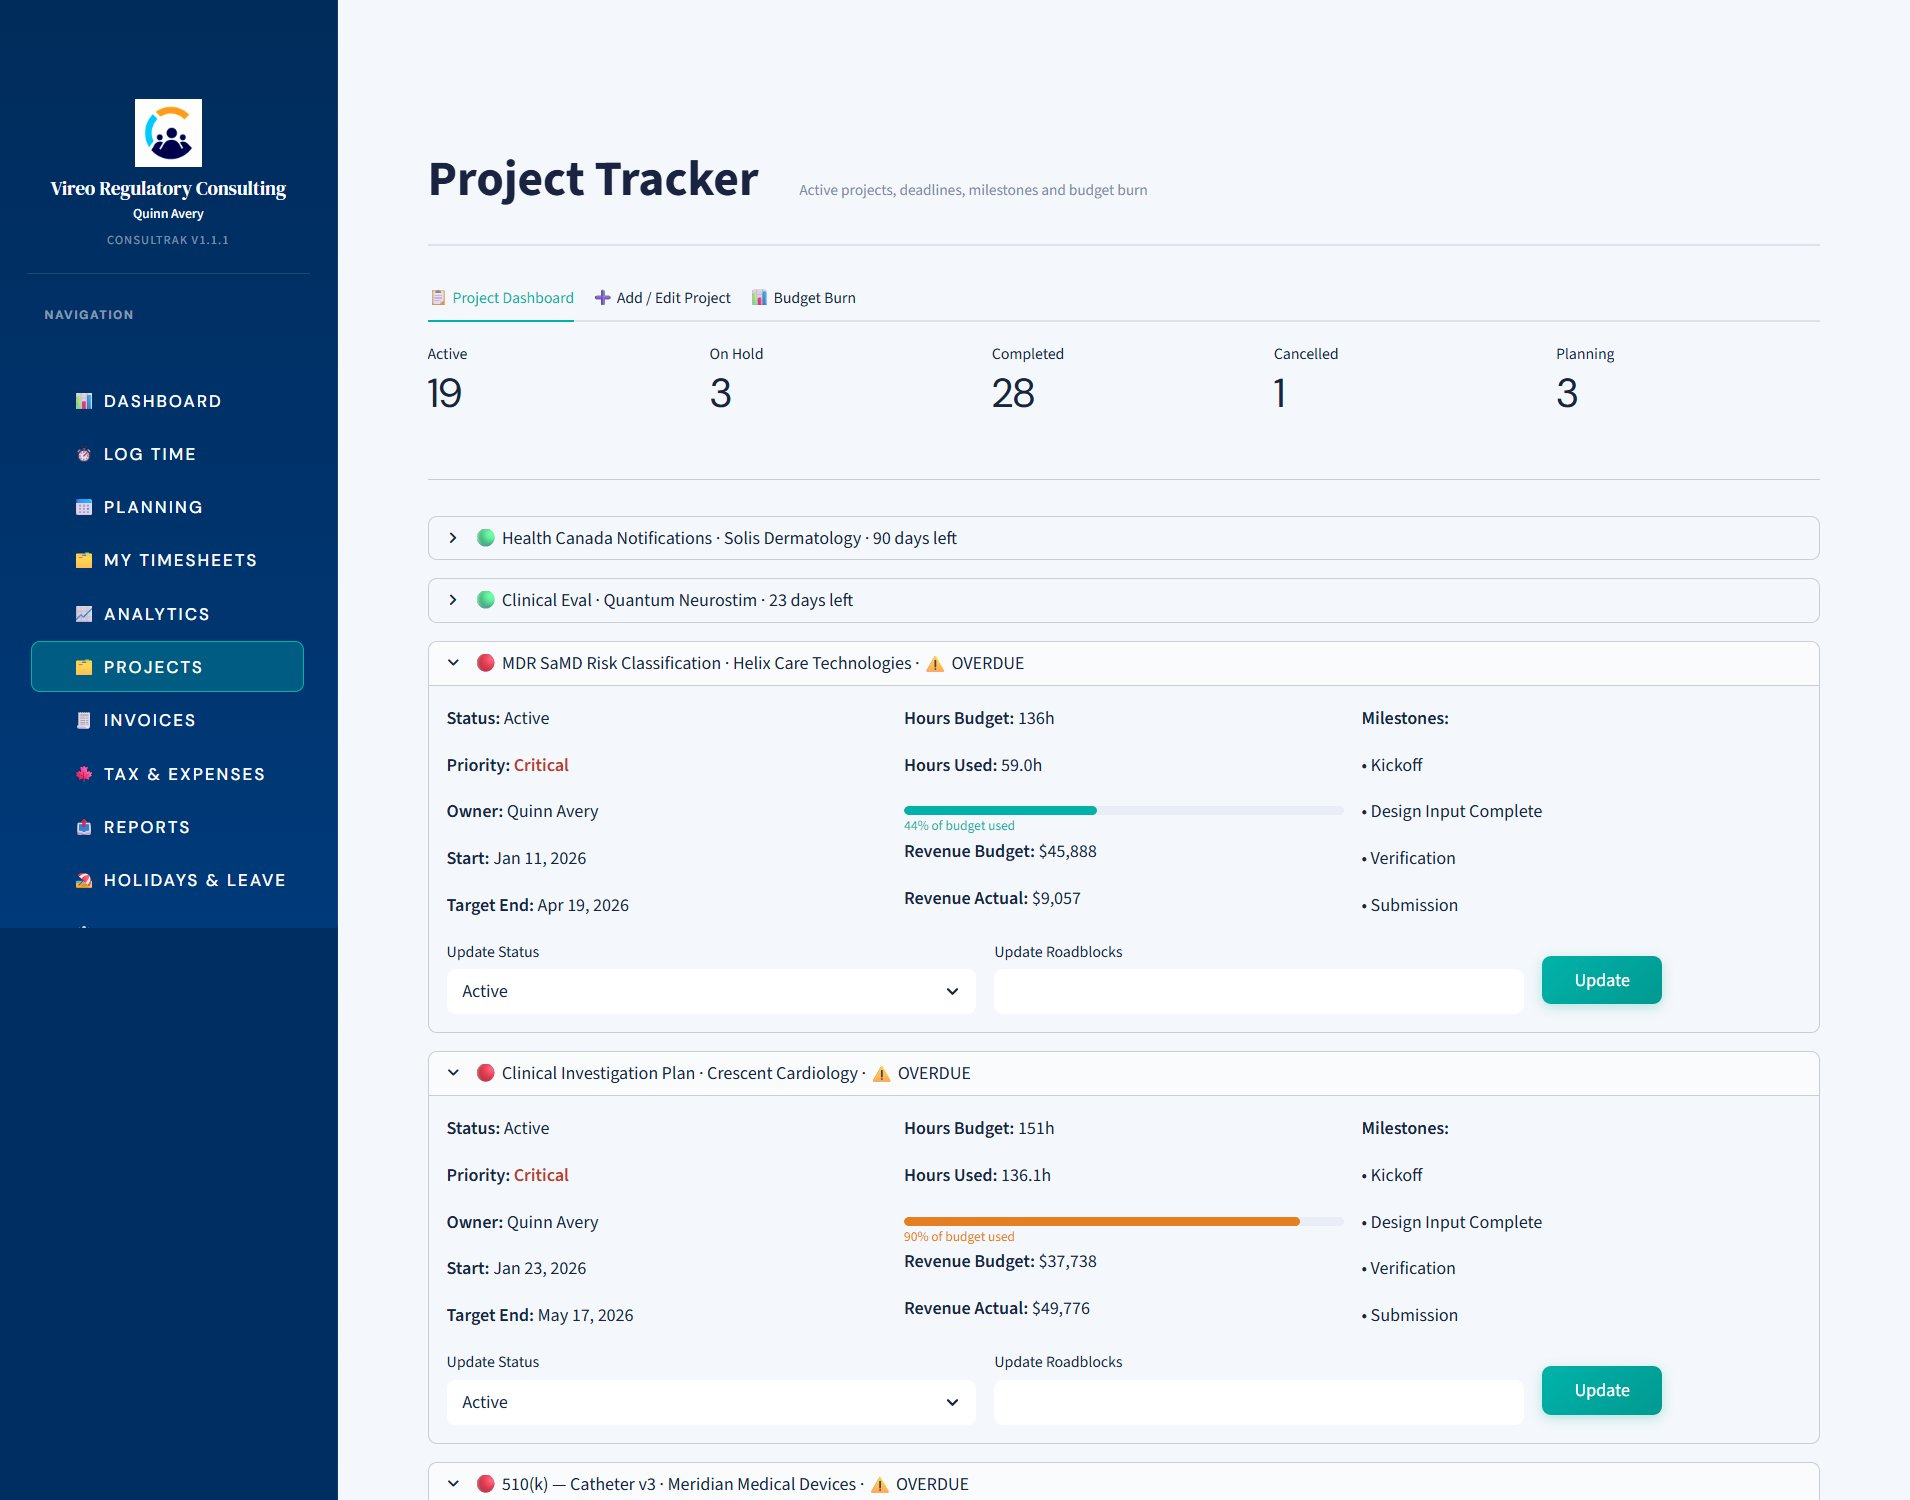
Task: Focus Update Roadblocks field for MDR SaMD project
Action: pos(1258,991)
